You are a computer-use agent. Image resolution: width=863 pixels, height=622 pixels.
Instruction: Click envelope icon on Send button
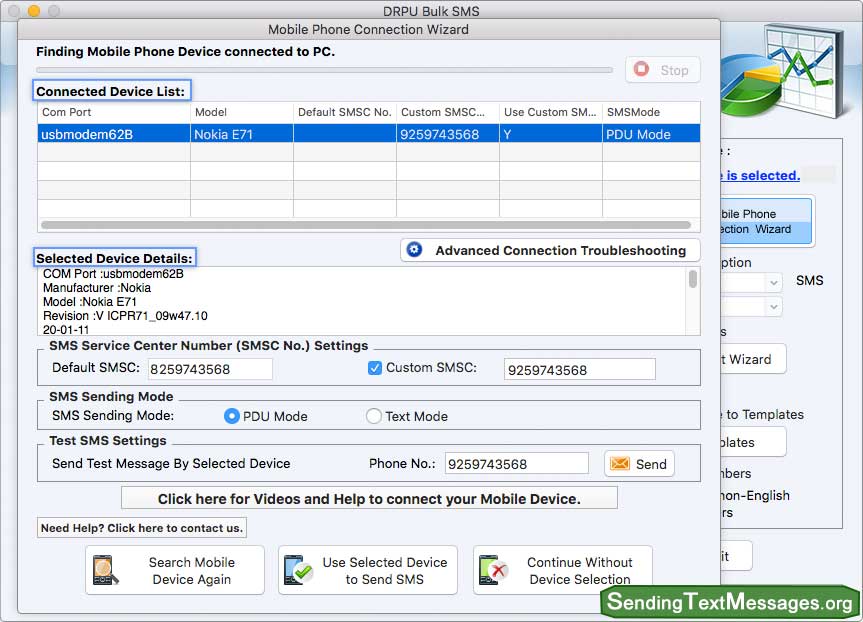click(x=620, y=463)
